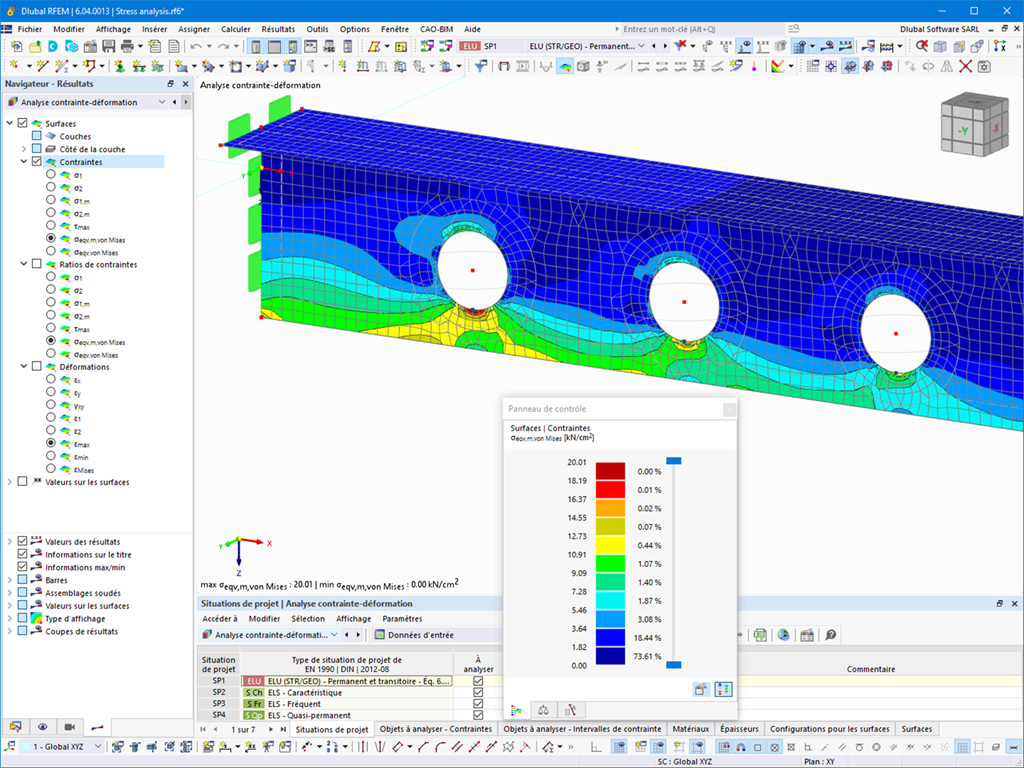Close the Panneau de contrôle
The image size is (1024, 768).
[729, 409]
